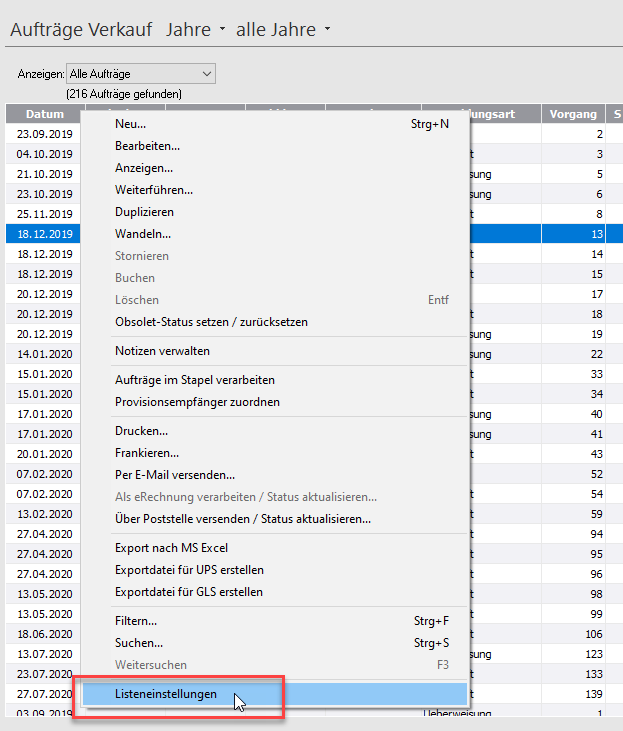Sort by the Vorgang column header
The width and height of the screenshot is (623, 731).
click(x=573, y=114)
